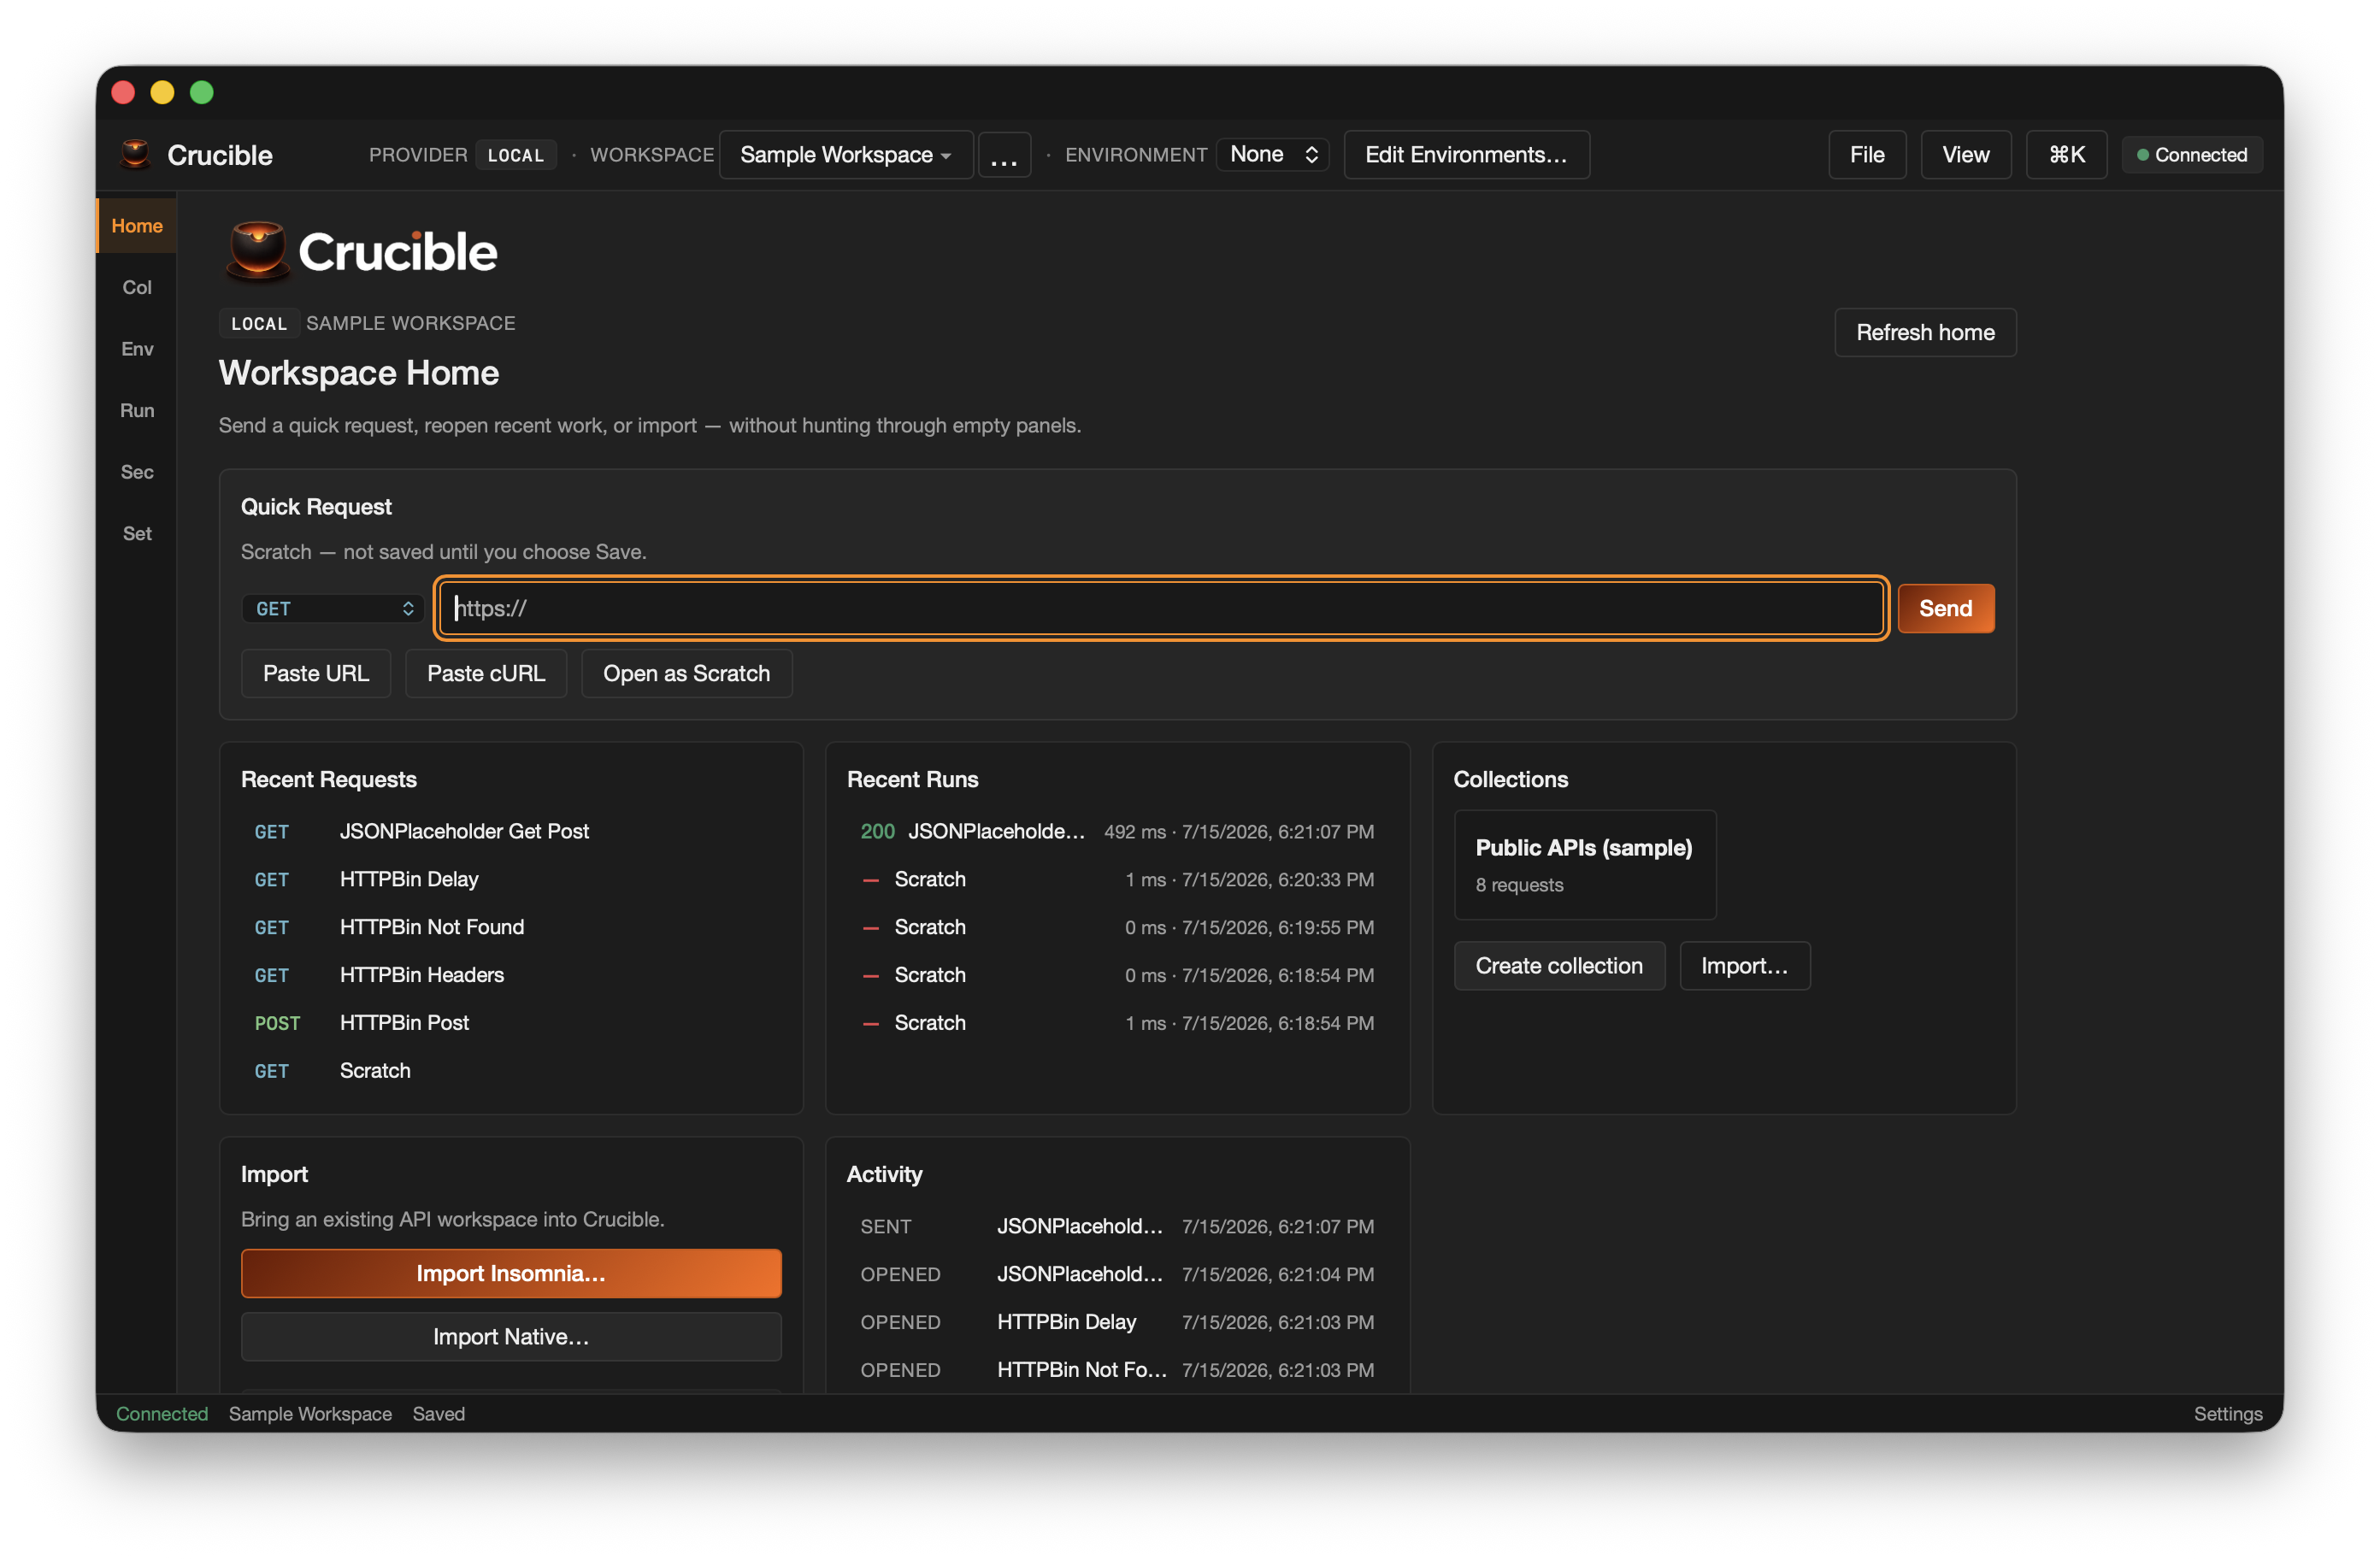Click the green Connected status indicator
The height and width of the screenshot is (1559, 2380).
click(x=2191, y=155)
